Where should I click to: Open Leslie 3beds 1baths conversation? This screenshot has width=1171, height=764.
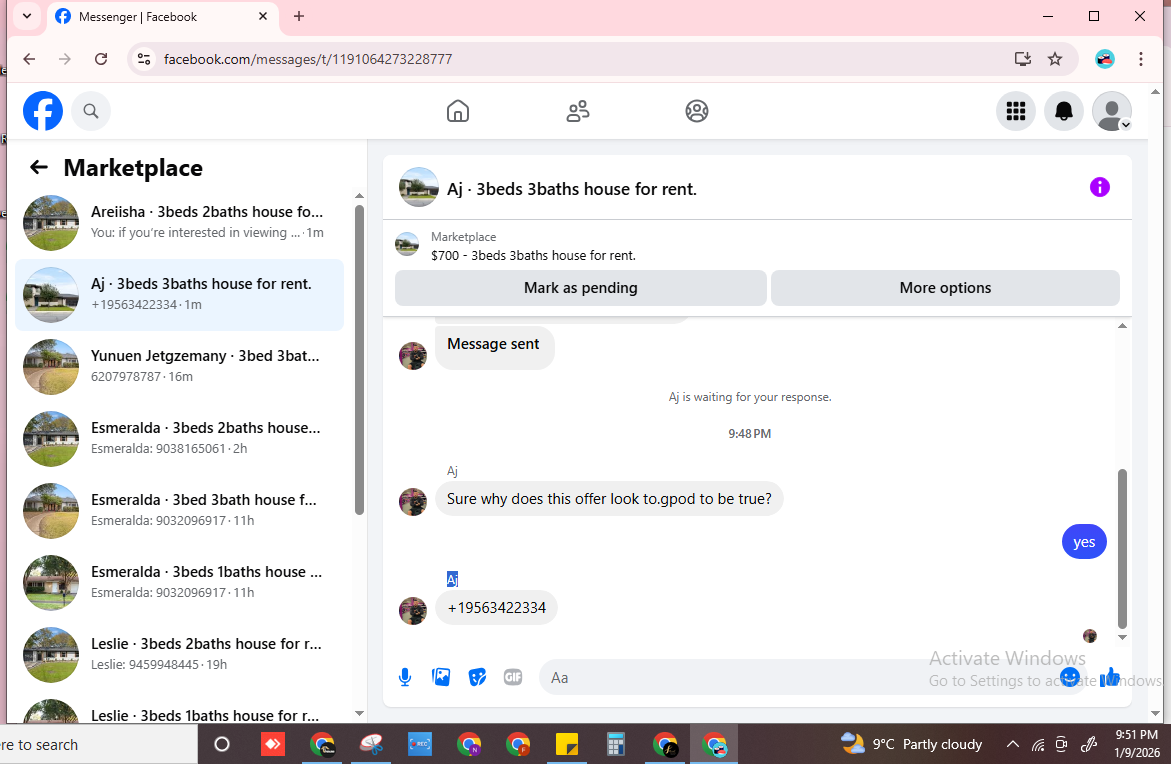tap(179, 709)
